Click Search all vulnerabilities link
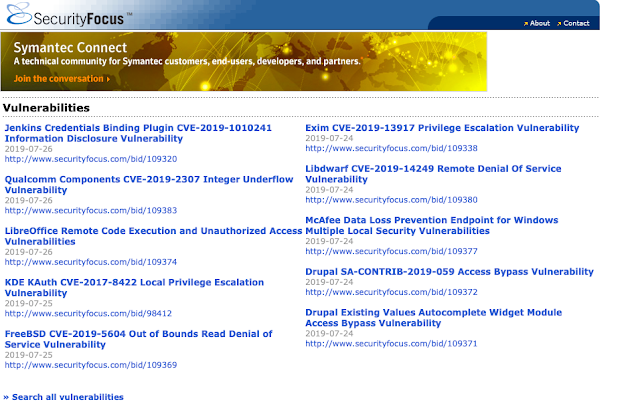 coord(63,397)
